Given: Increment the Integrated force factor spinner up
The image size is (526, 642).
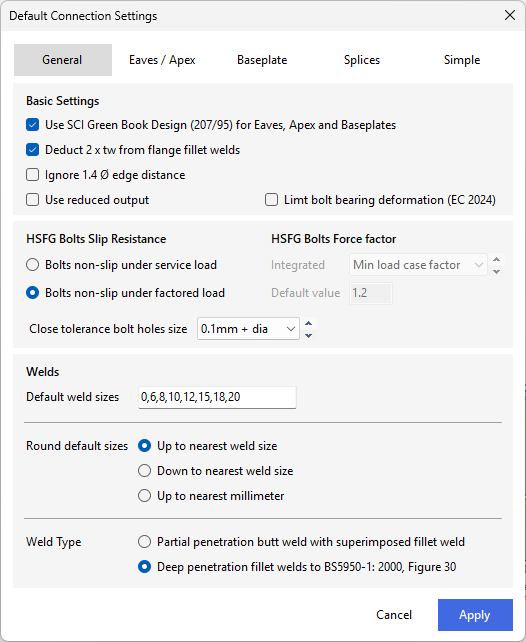Looking at the screenshot, I should tap(497, 260).
